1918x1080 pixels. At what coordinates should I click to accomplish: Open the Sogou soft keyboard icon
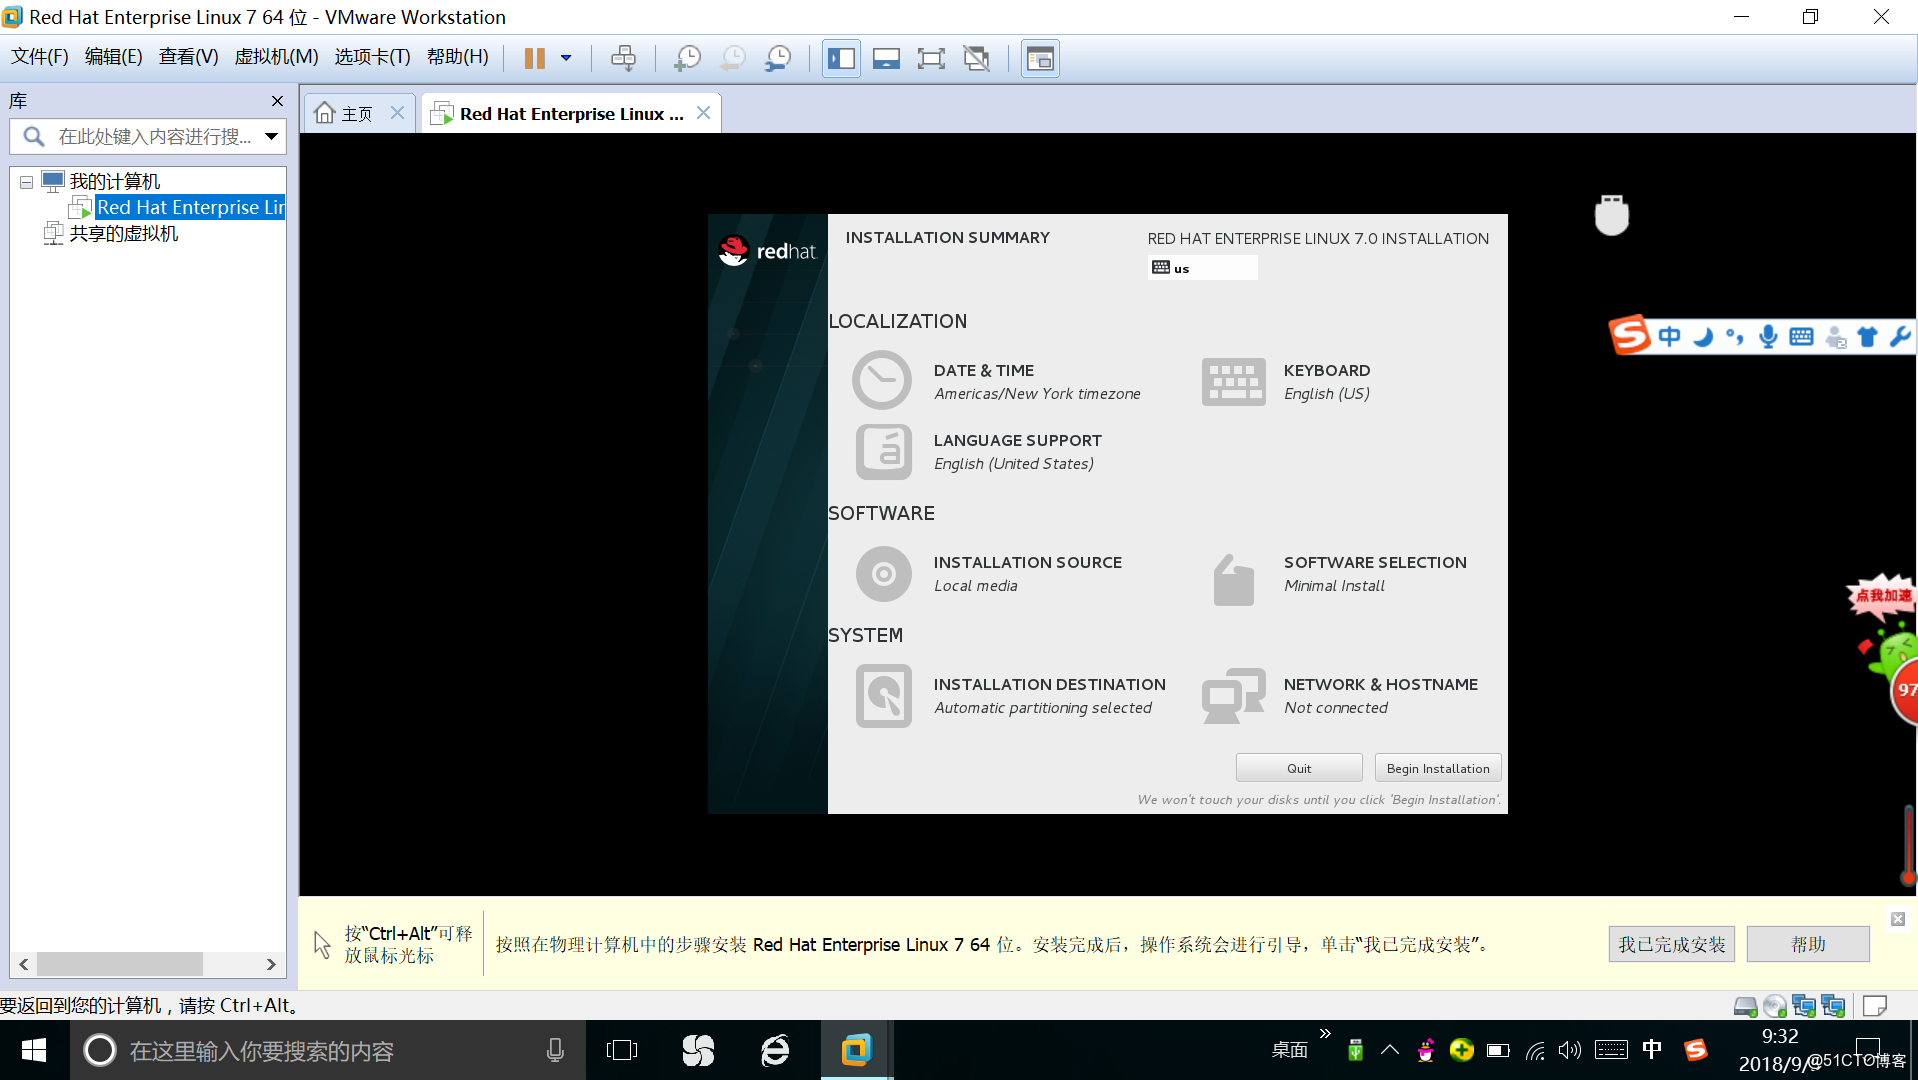(x=1801, y=336)
